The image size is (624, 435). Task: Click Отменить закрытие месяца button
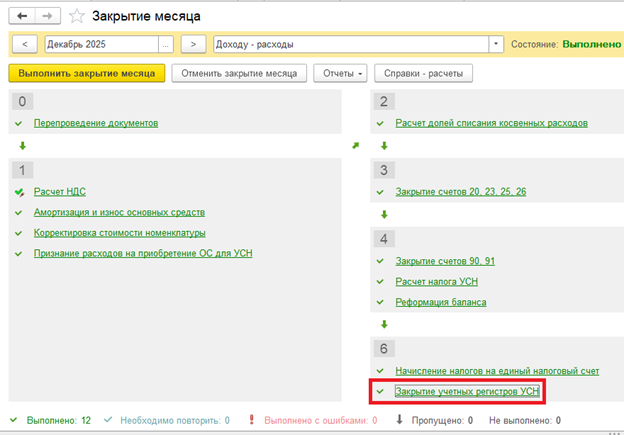[x=239, y=73]
